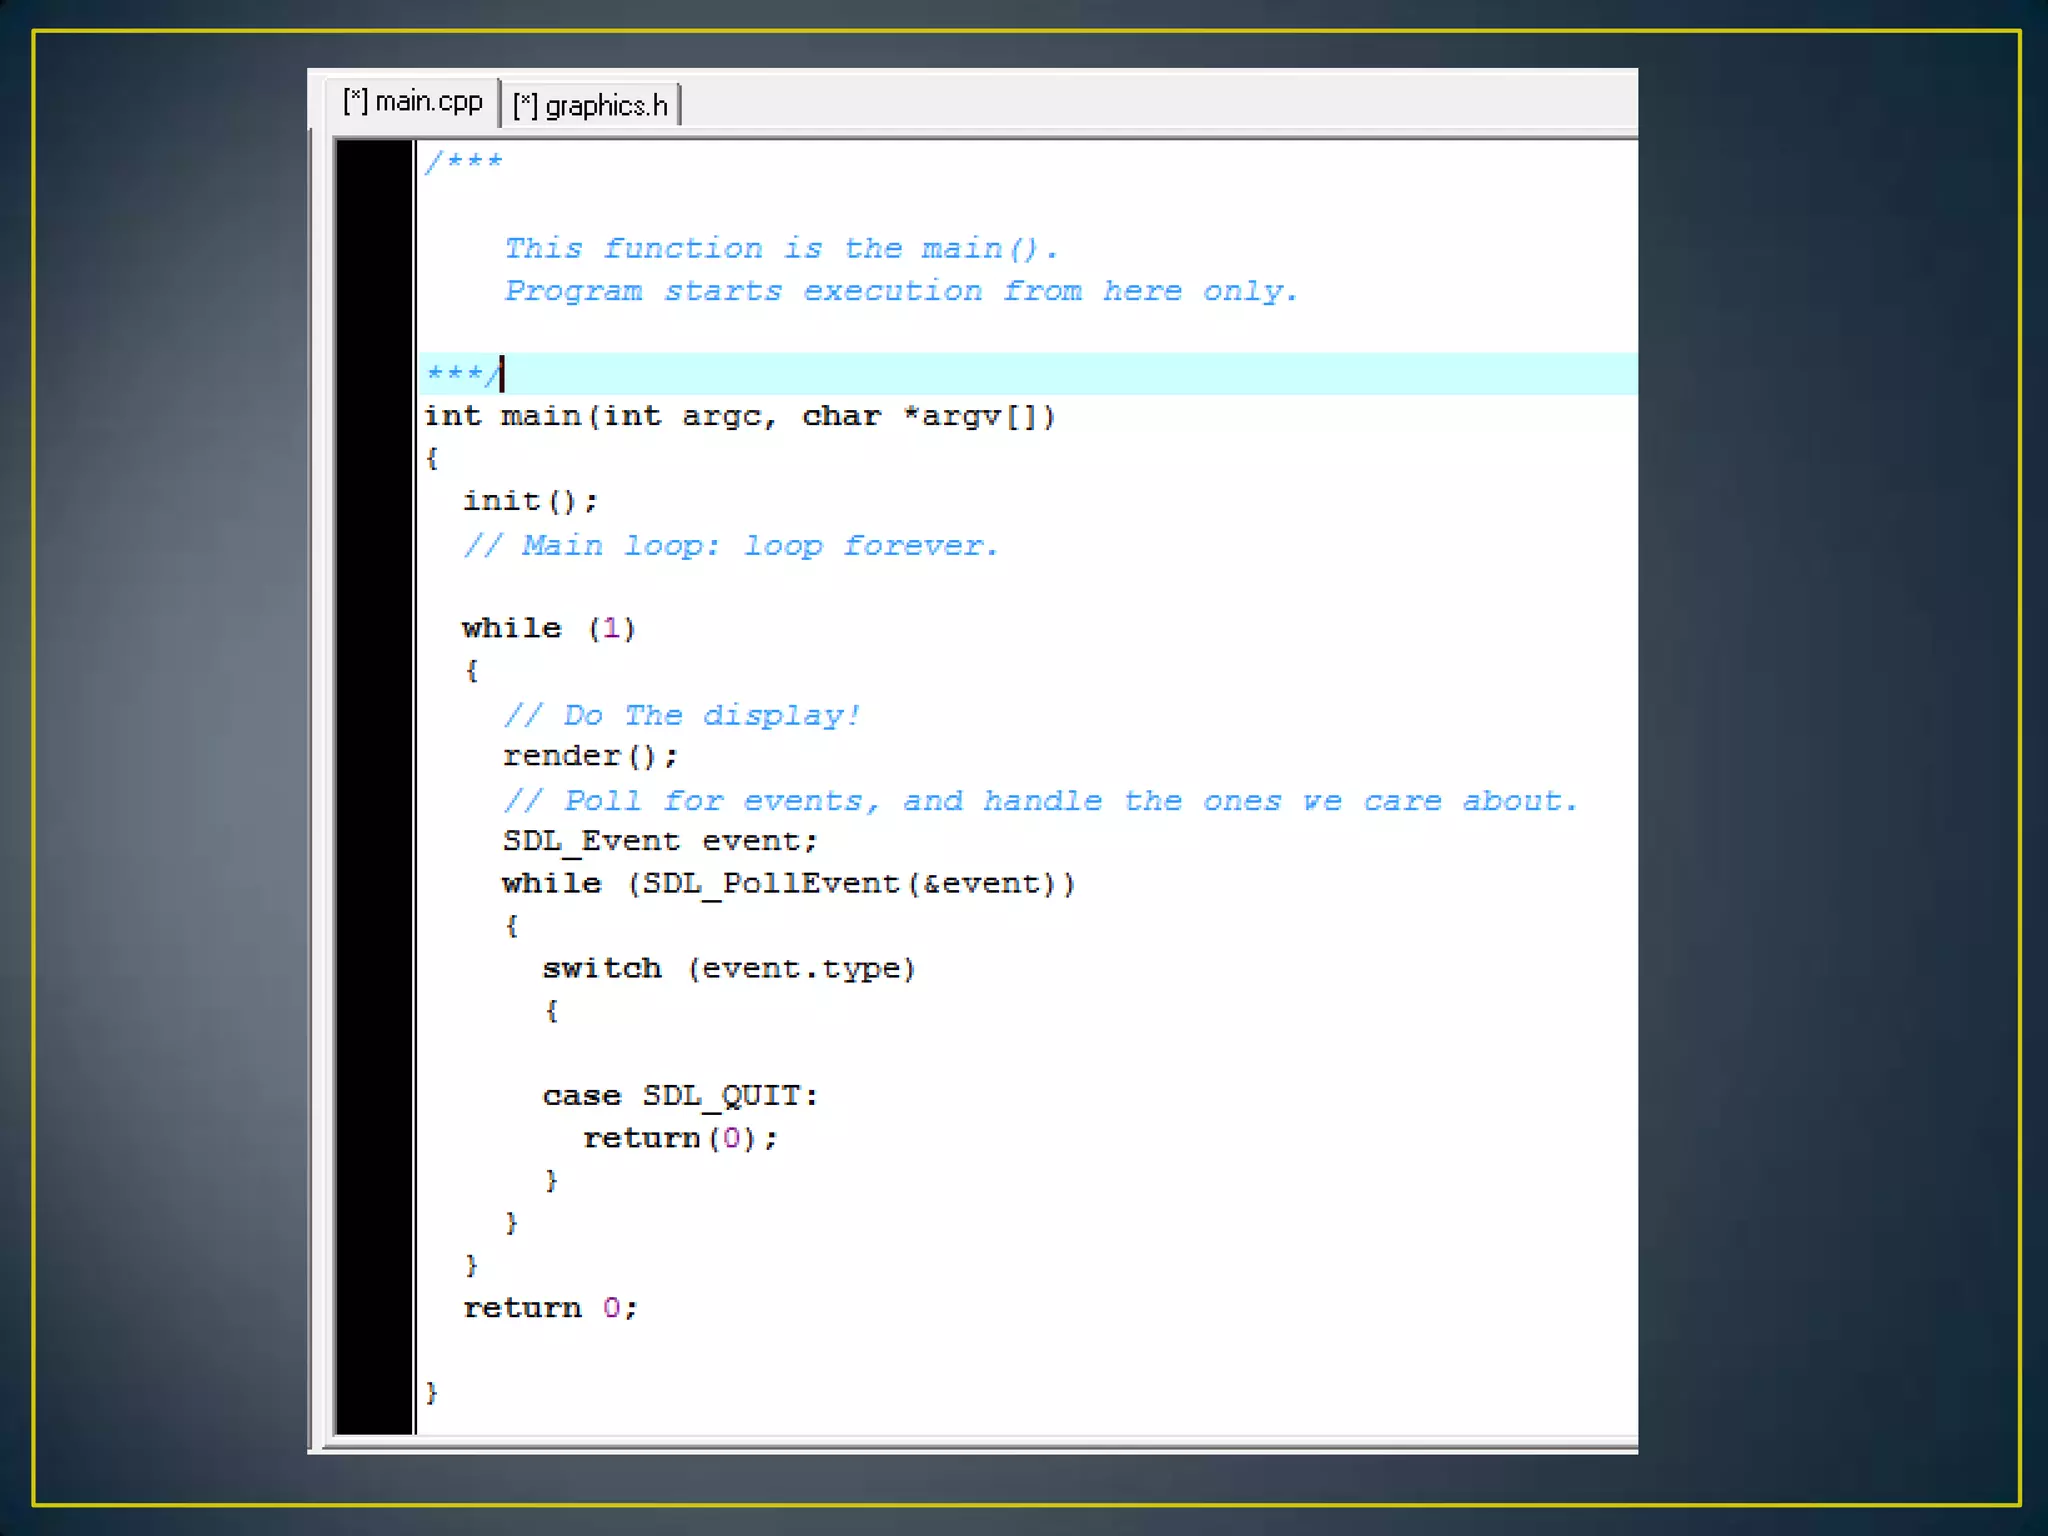
Task: Click the case SDL_QUIT: label
Action: click(680, 1096)
